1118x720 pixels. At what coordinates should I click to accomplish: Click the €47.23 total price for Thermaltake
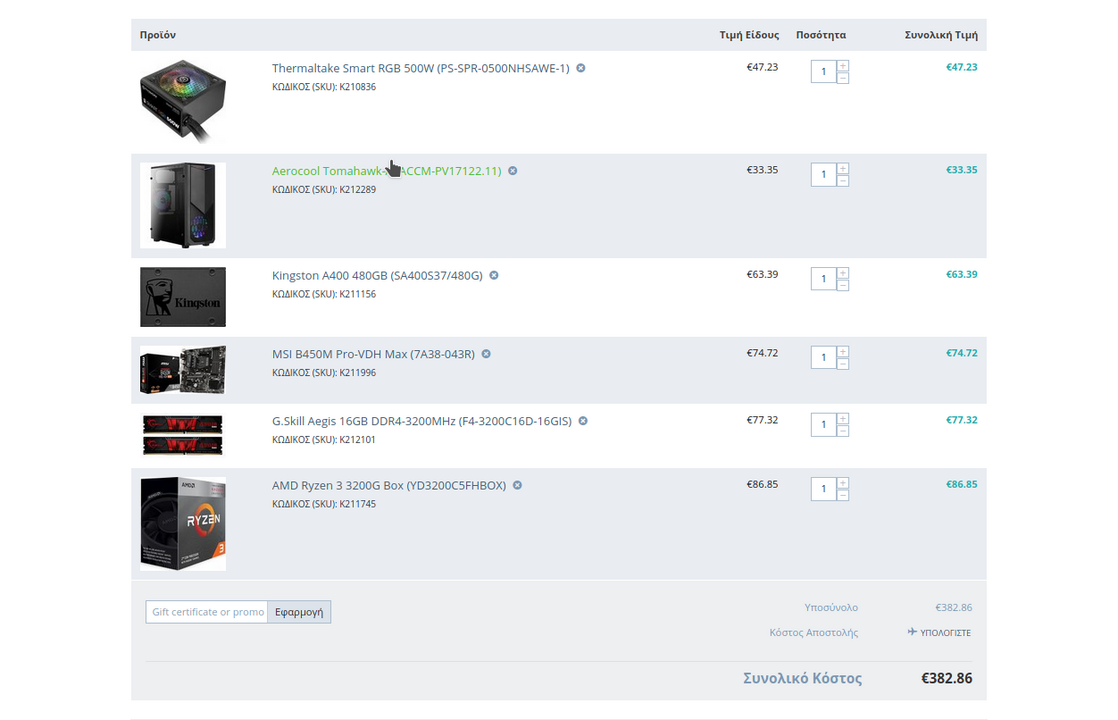click(961, 67)
